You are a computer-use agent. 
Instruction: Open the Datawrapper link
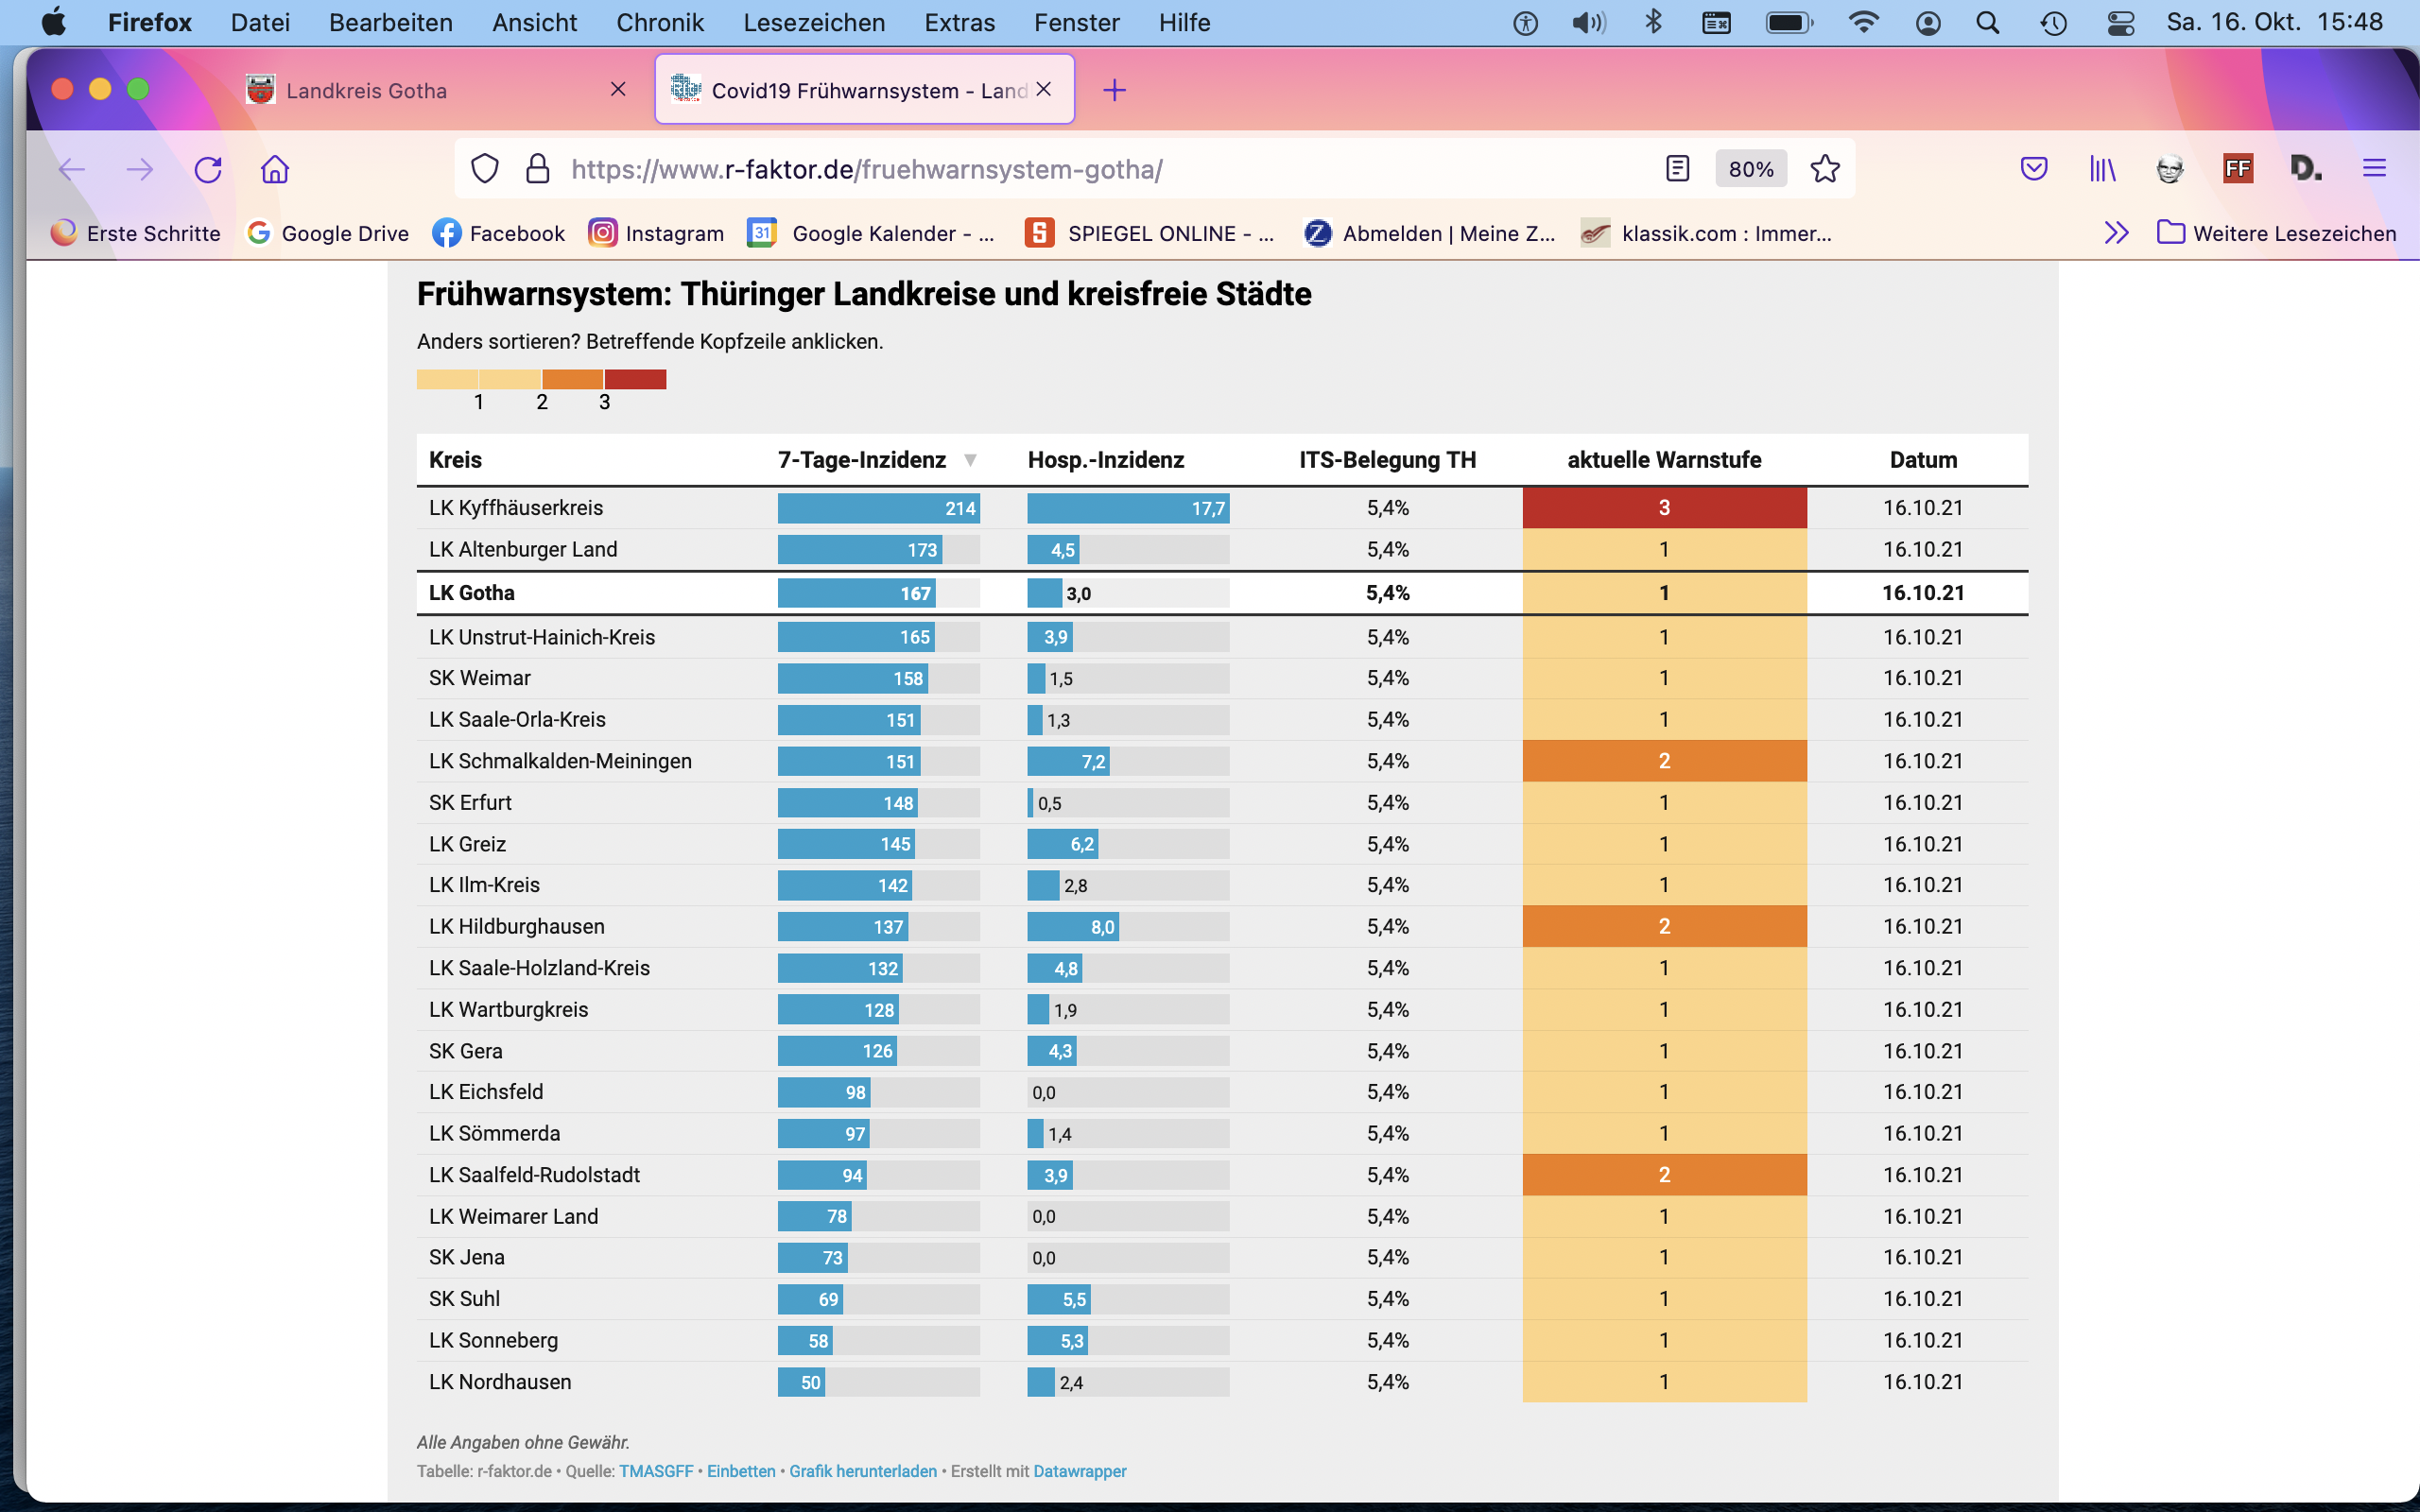1080,1471
